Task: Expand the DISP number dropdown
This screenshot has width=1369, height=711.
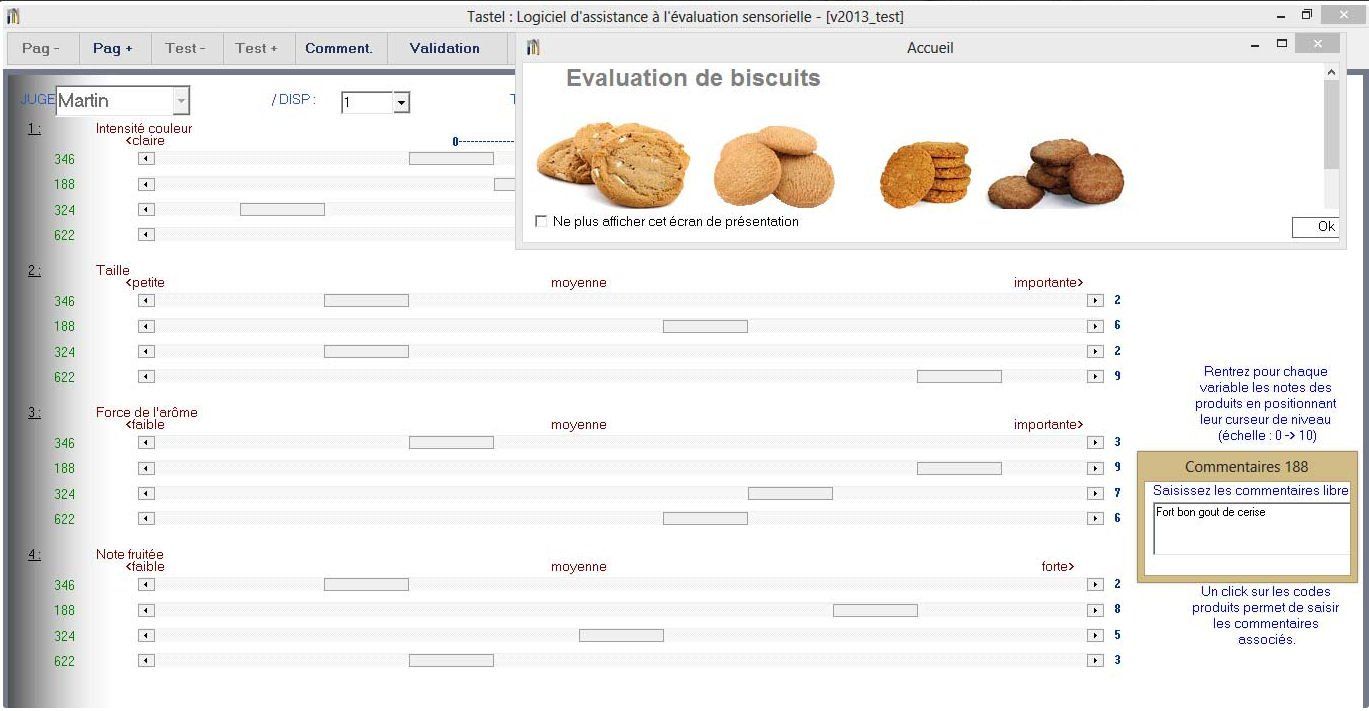Action: pyautogui.click(x=402, y=103)
